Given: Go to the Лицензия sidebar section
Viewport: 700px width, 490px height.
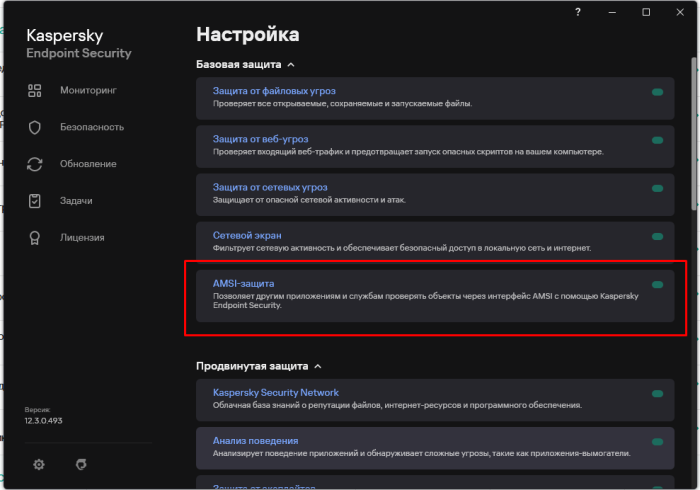Looking at the screenshot, I should tap(82, 237).
